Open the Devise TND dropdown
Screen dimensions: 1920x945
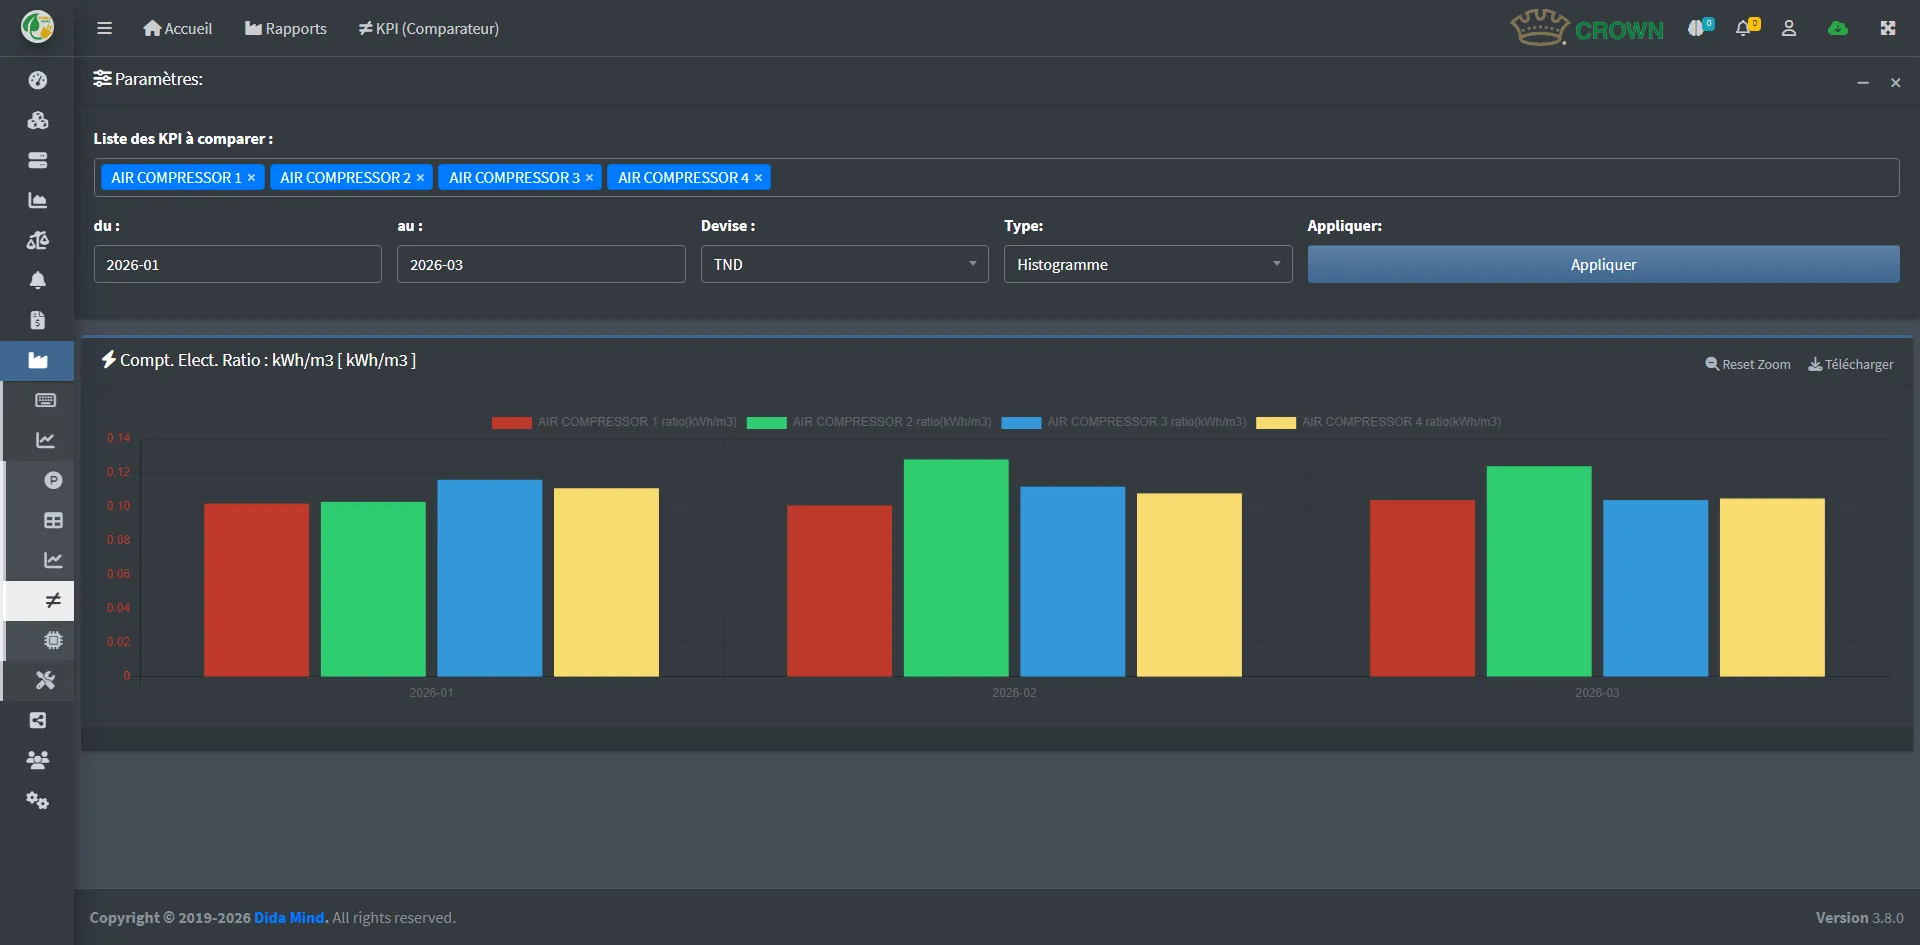[x=844, y=264]
